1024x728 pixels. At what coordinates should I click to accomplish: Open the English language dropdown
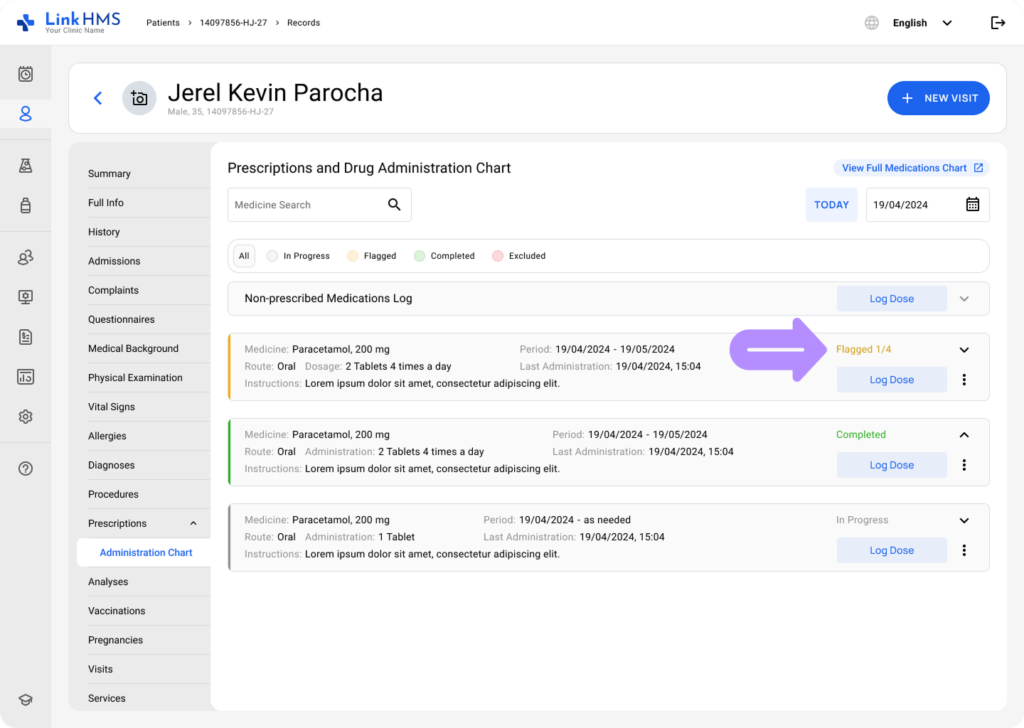[x=920, y=23]
